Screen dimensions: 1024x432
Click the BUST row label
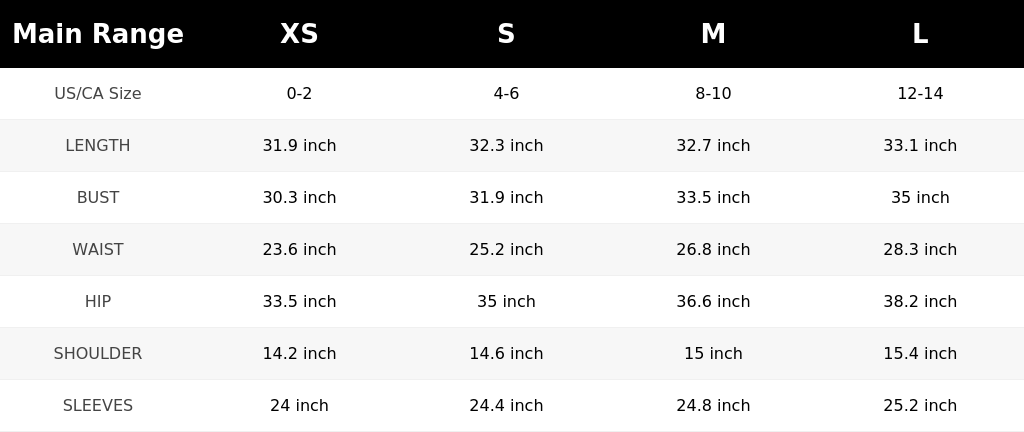pyautogui.click(x=98, y=198)
